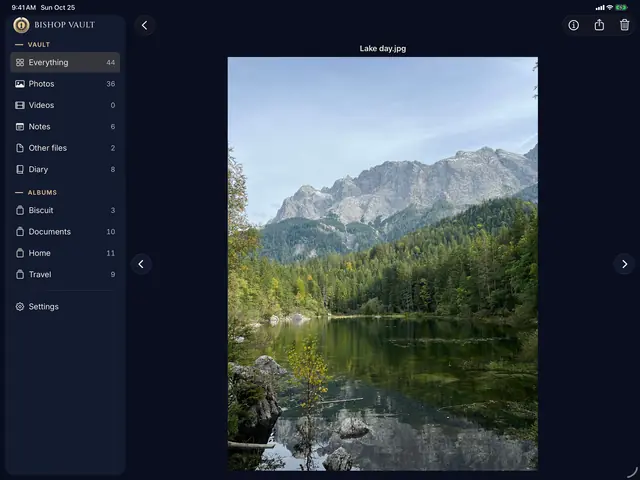Delete photo with trash icon

point(624,25)
